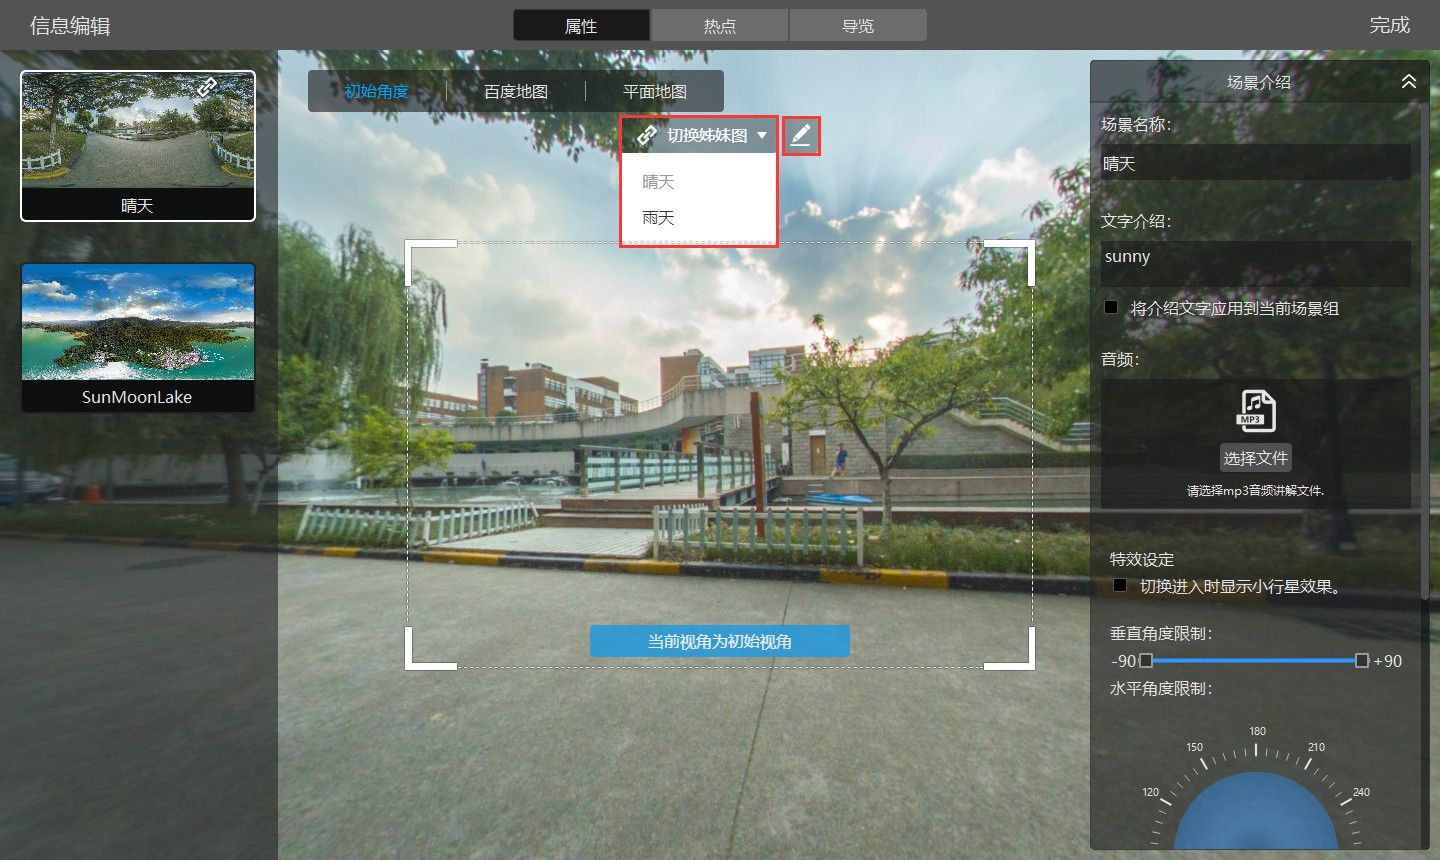Click 完成 to finish editing
This screenshot has width=1440, height=860.
click(1389, 25)
